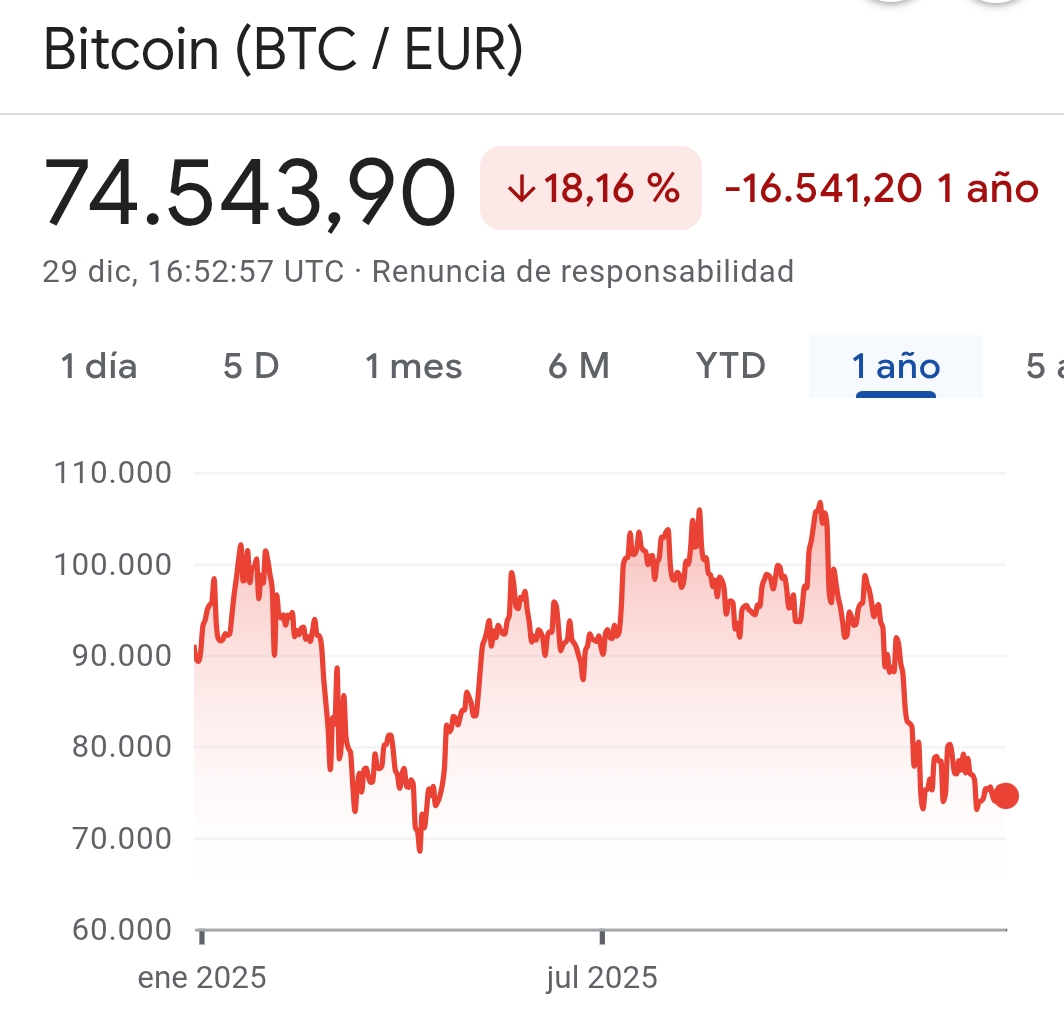Screen dimensions: 1064x1017
Task: Open the 1 mes range tab
Action: coord(414,367)
